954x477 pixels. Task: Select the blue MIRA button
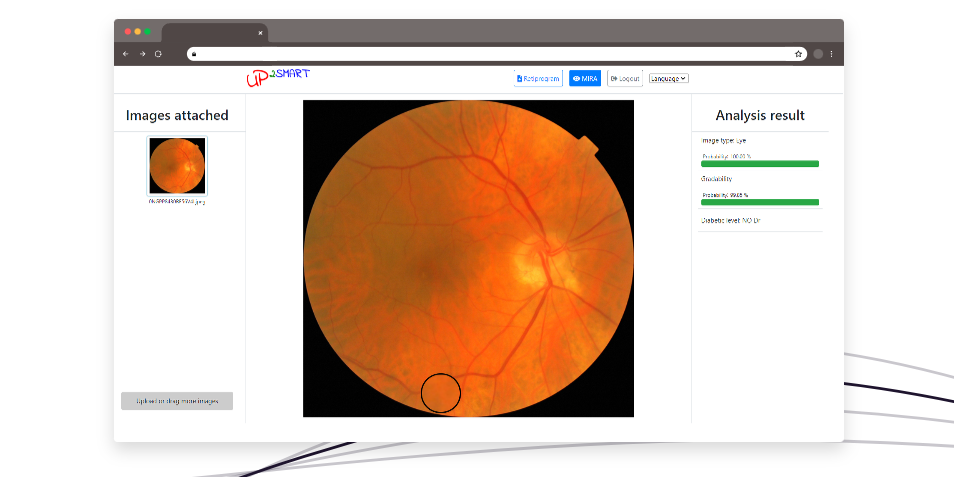pyautogui.click(x=585, y=78)
